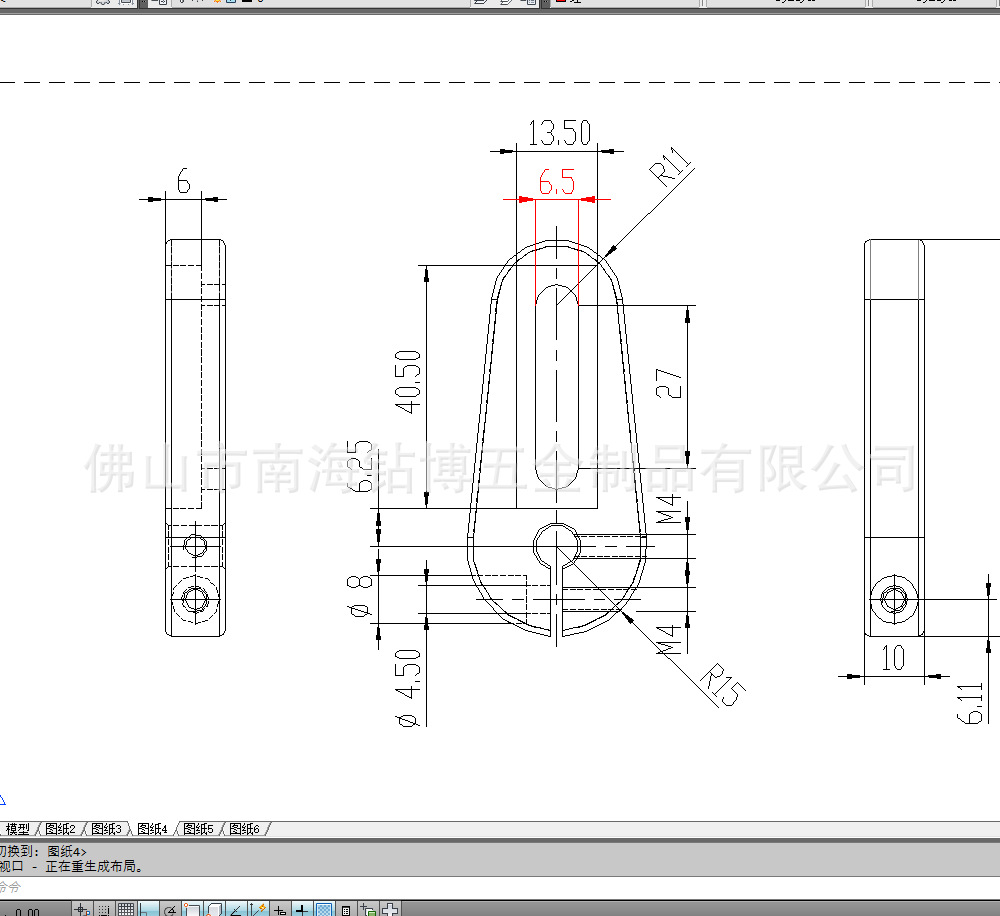Switch to the 图纸6 layout tab

coord(244,829)
